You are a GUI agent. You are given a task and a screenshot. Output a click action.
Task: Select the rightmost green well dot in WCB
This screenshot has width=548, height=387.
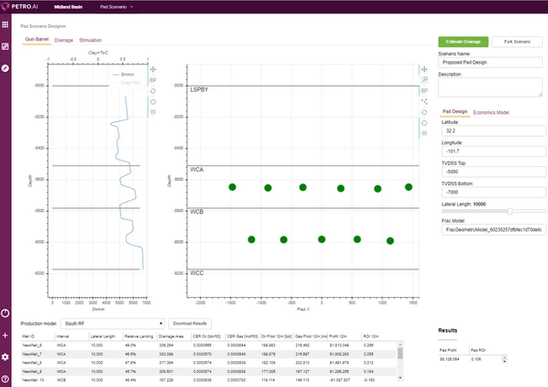[x=390, y=241]
